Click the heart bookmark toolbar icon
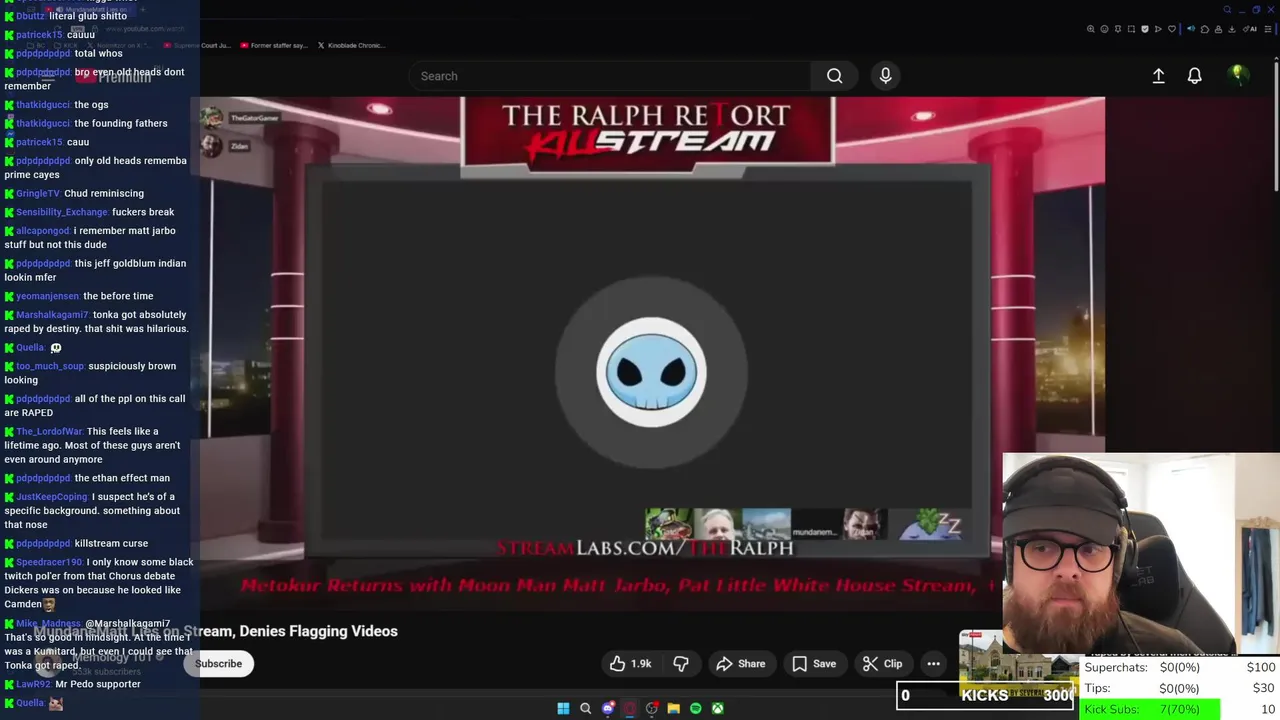Viewport: 1280px width, 720px height. [x=1172, y=29]
